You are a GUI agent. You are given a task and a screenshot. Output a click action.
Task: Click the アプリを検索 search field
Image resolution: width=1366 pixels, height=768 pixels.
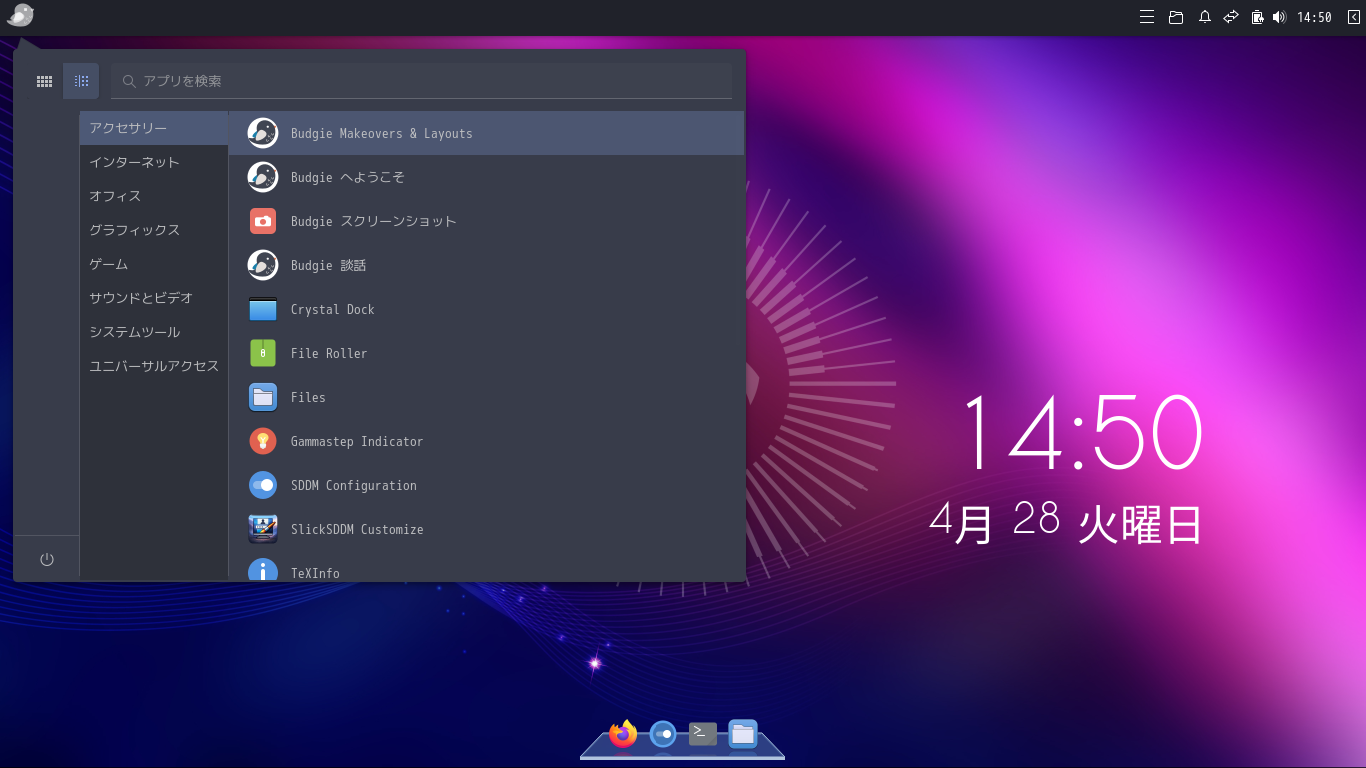tap(420, 81)
